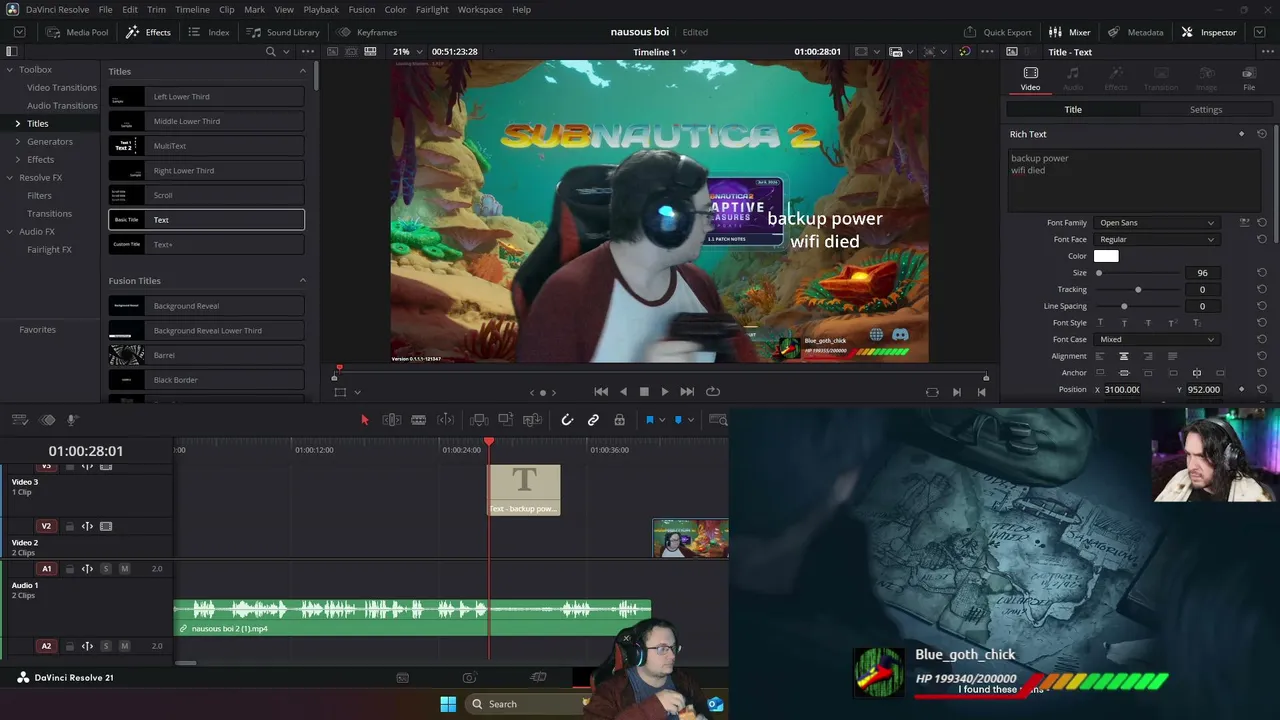Click the blue Flag icon
The image size is (1280, 720).
click(649, 420)
